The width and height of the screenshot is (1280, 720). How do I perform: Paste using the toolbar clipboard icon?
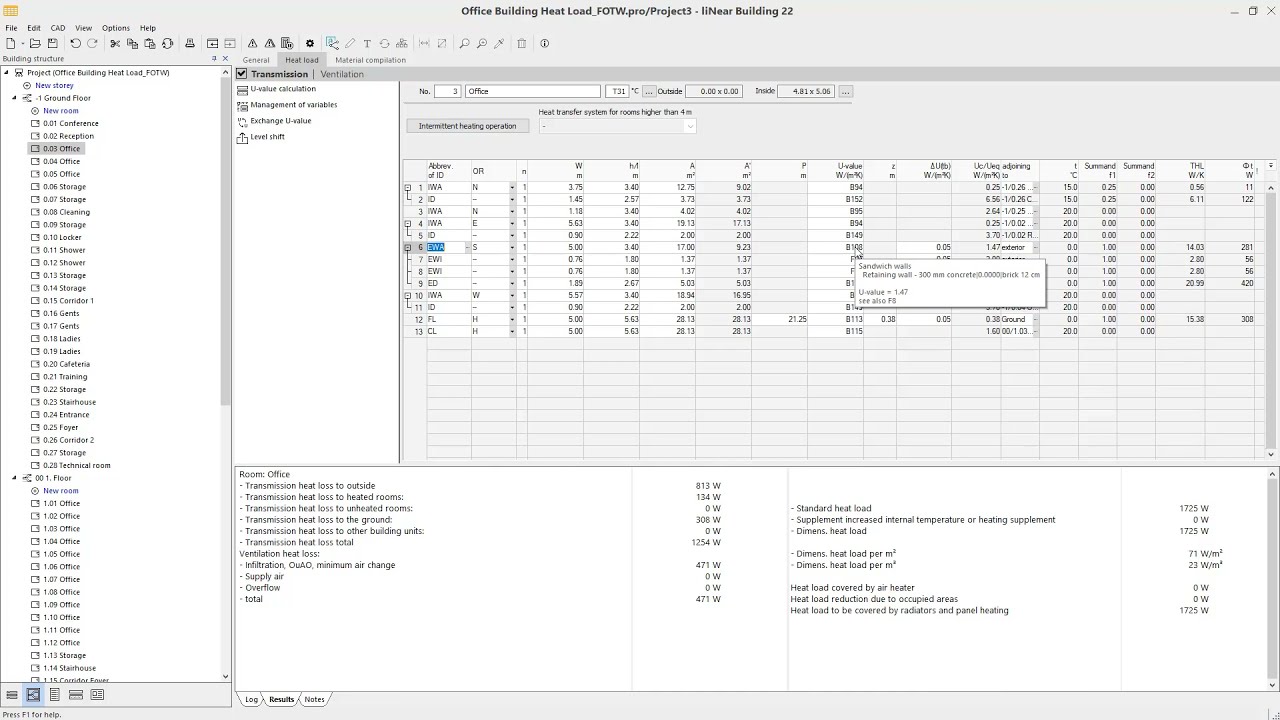[x=150, y=43]
